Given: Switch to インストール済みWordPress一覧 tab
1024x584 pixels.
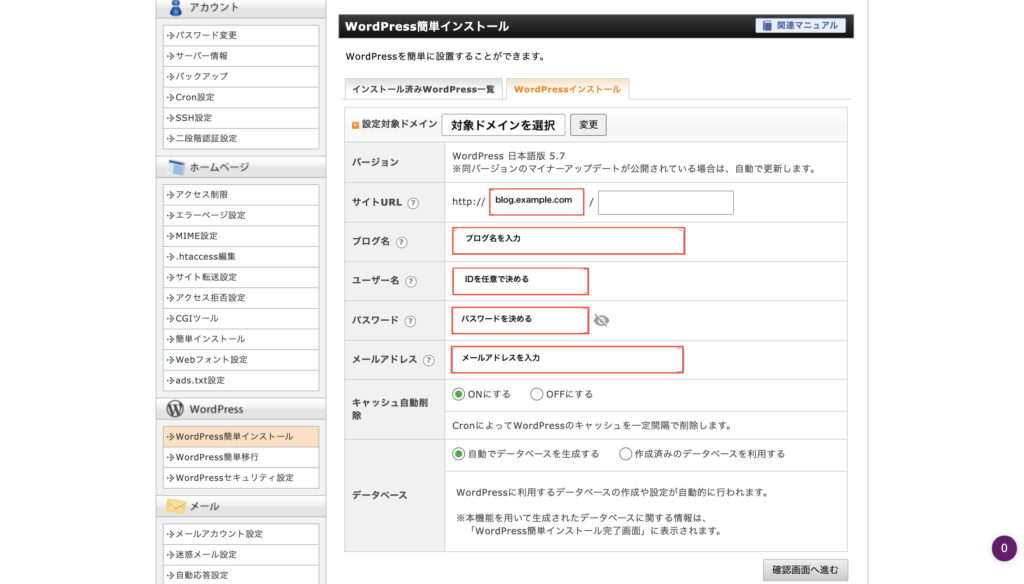Looking at the screenshot, I should [x=423, y=89].
